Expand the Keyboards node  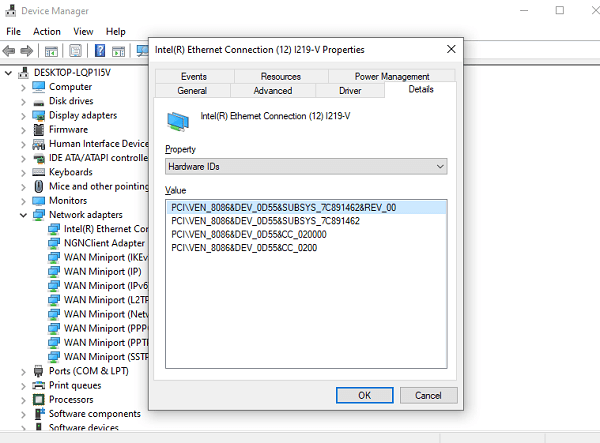point(23,173)
